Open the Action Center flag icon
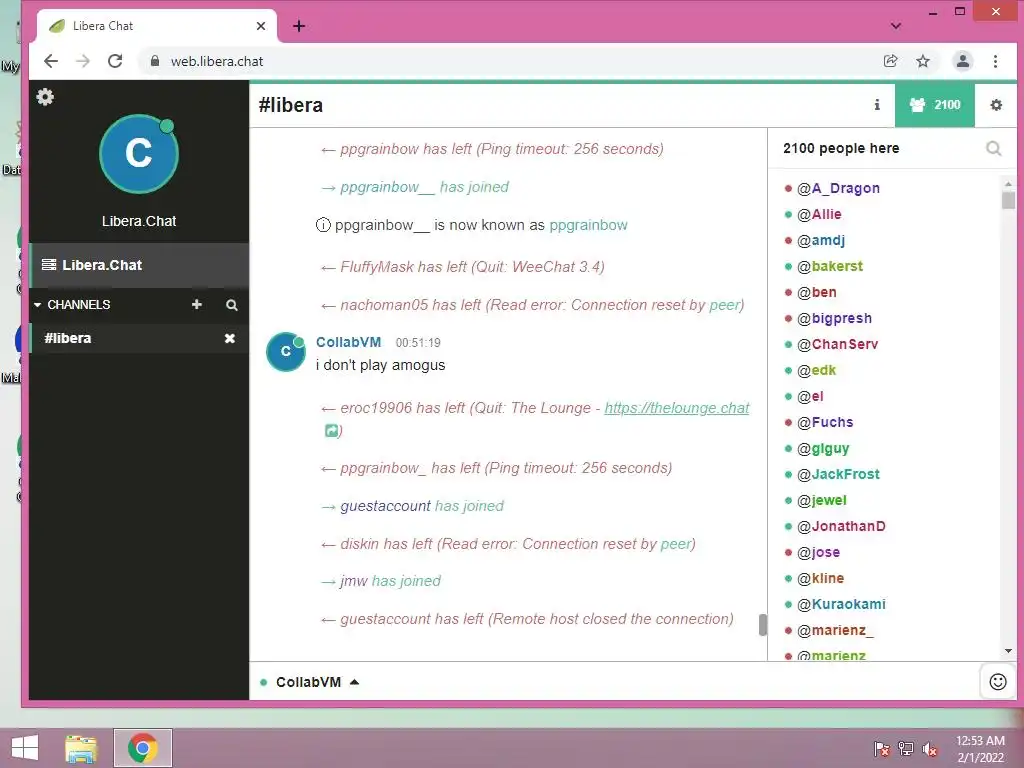 pos(882,749)
